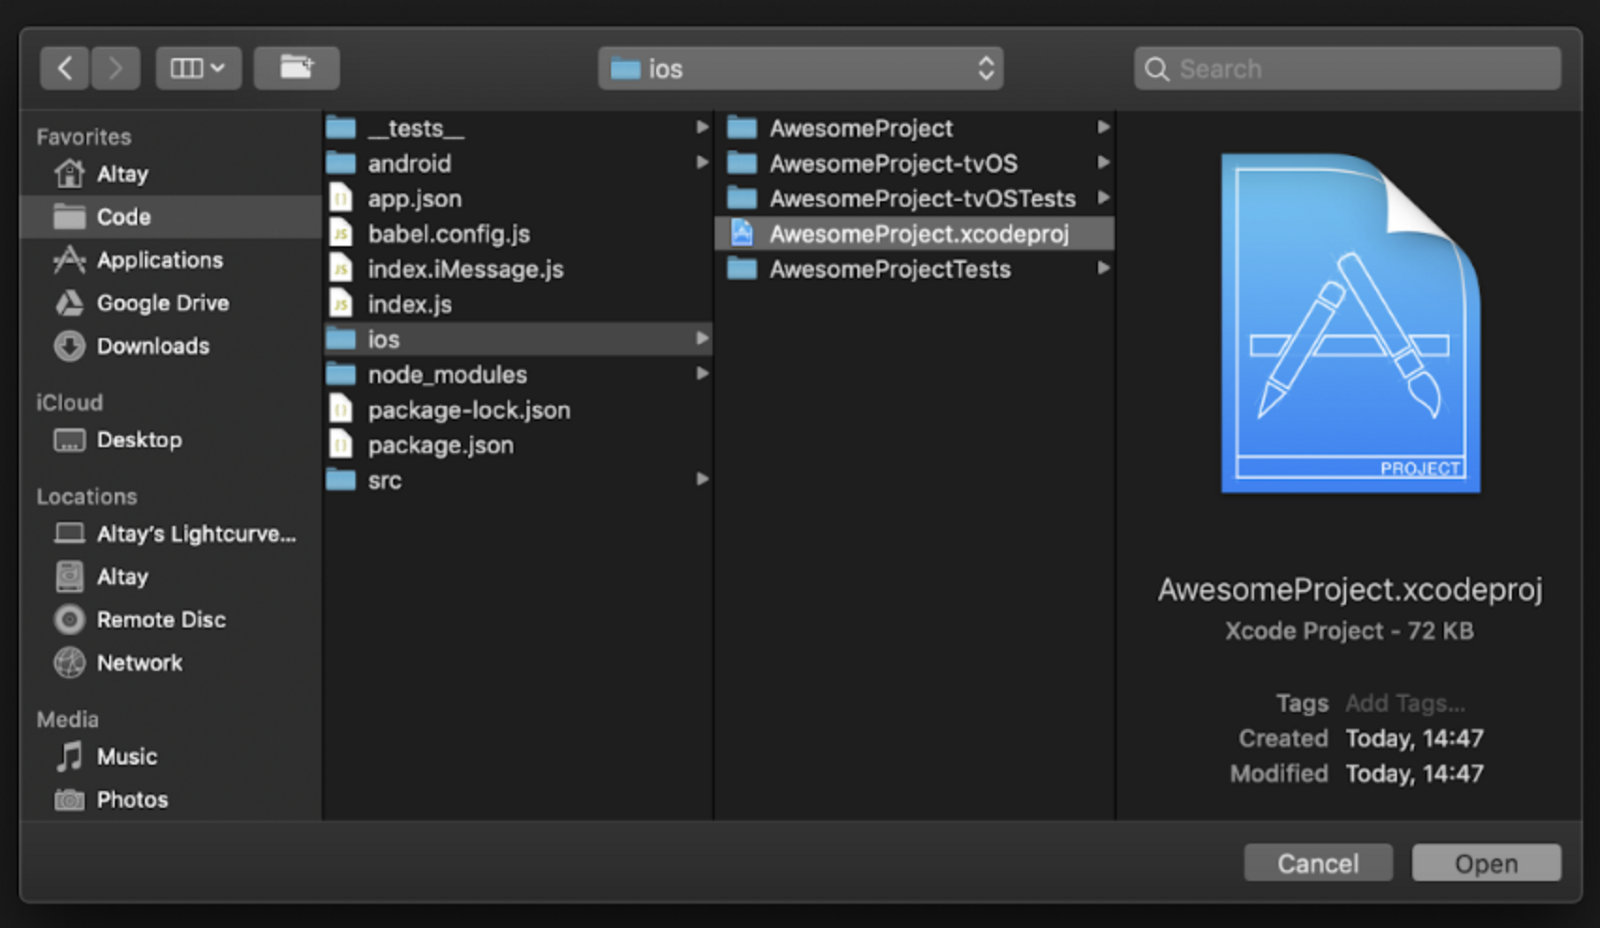The image size is (1600, 928).
Task: Select Altay's Lightcurve computer location
Action: coord(170,534)
